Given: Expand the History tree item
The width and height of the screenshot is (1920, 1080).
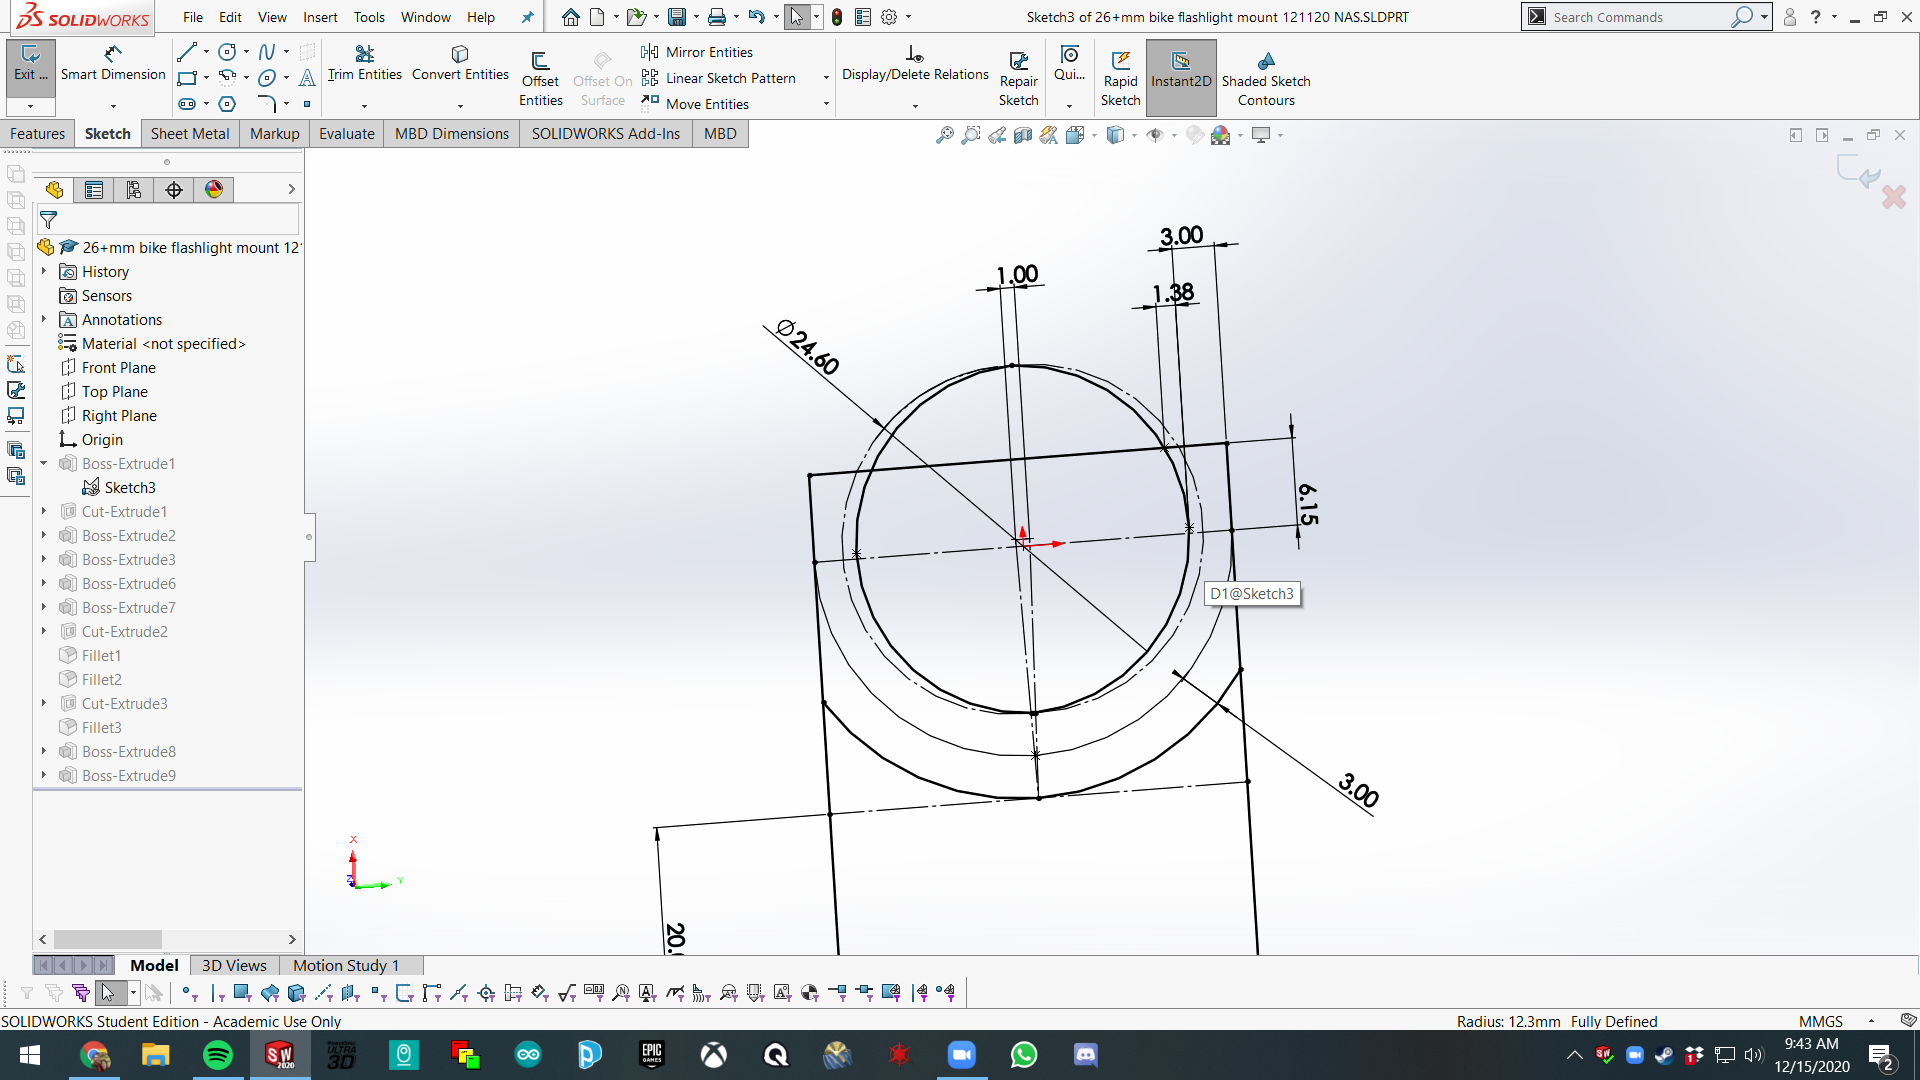Looking at the screenshot, I should [44, 271].
